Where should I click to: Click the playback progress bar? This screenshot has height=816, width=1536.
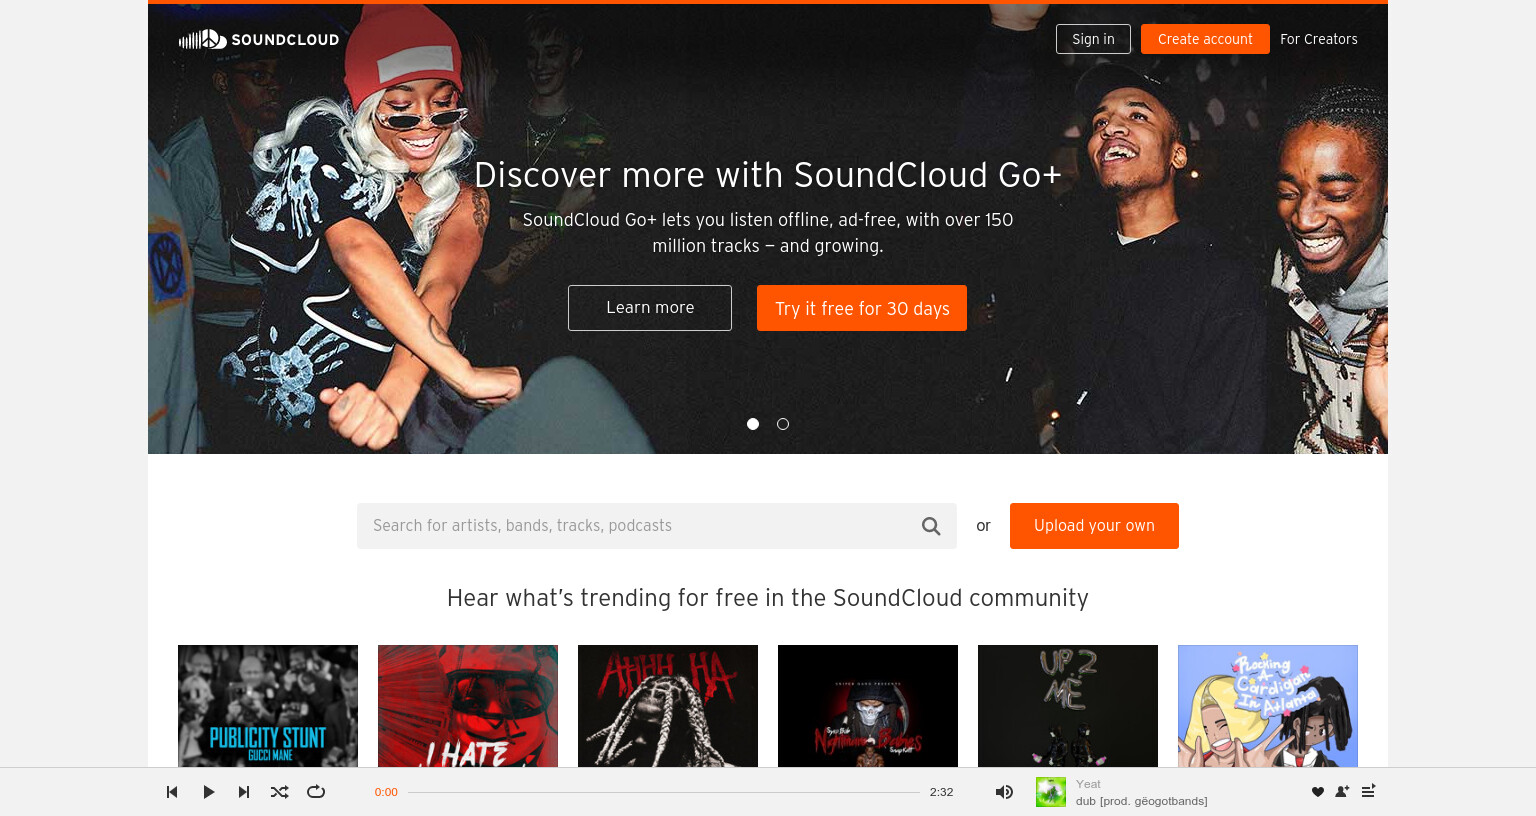664,792
